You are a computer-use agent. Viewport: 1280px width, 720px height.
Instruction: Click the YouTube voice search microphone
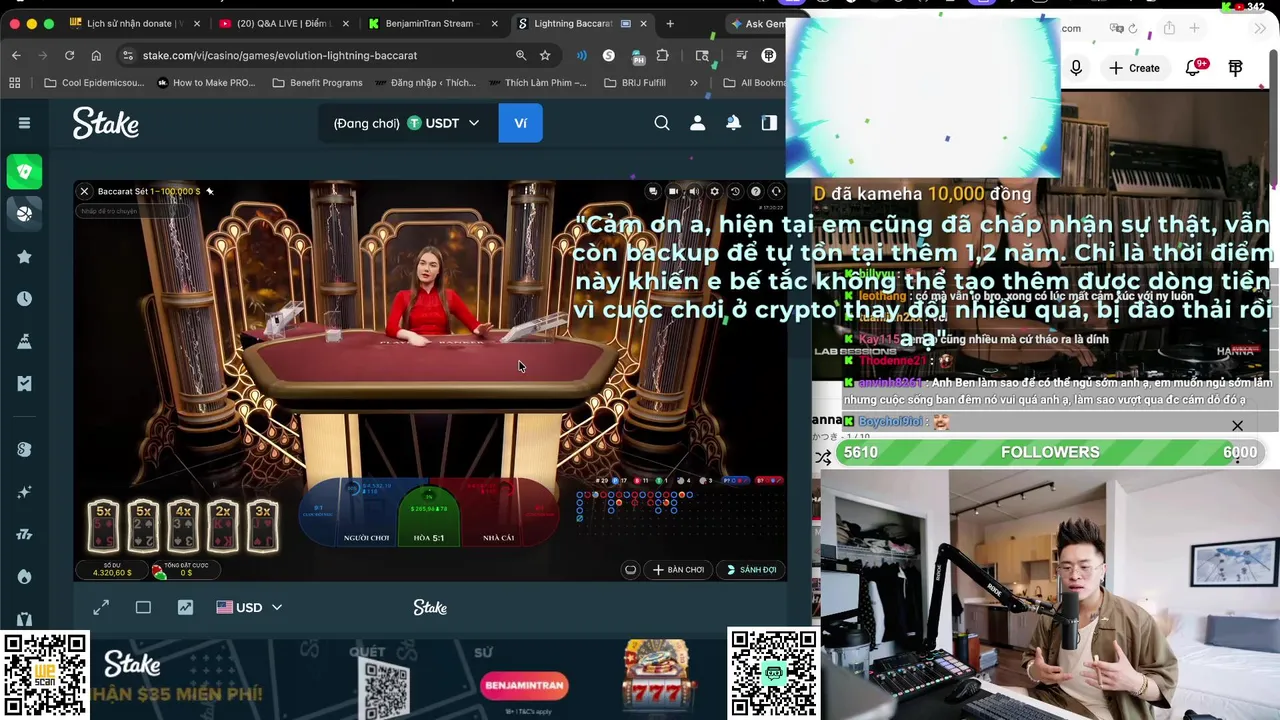pyautogui.click(x=1076, y=68)
